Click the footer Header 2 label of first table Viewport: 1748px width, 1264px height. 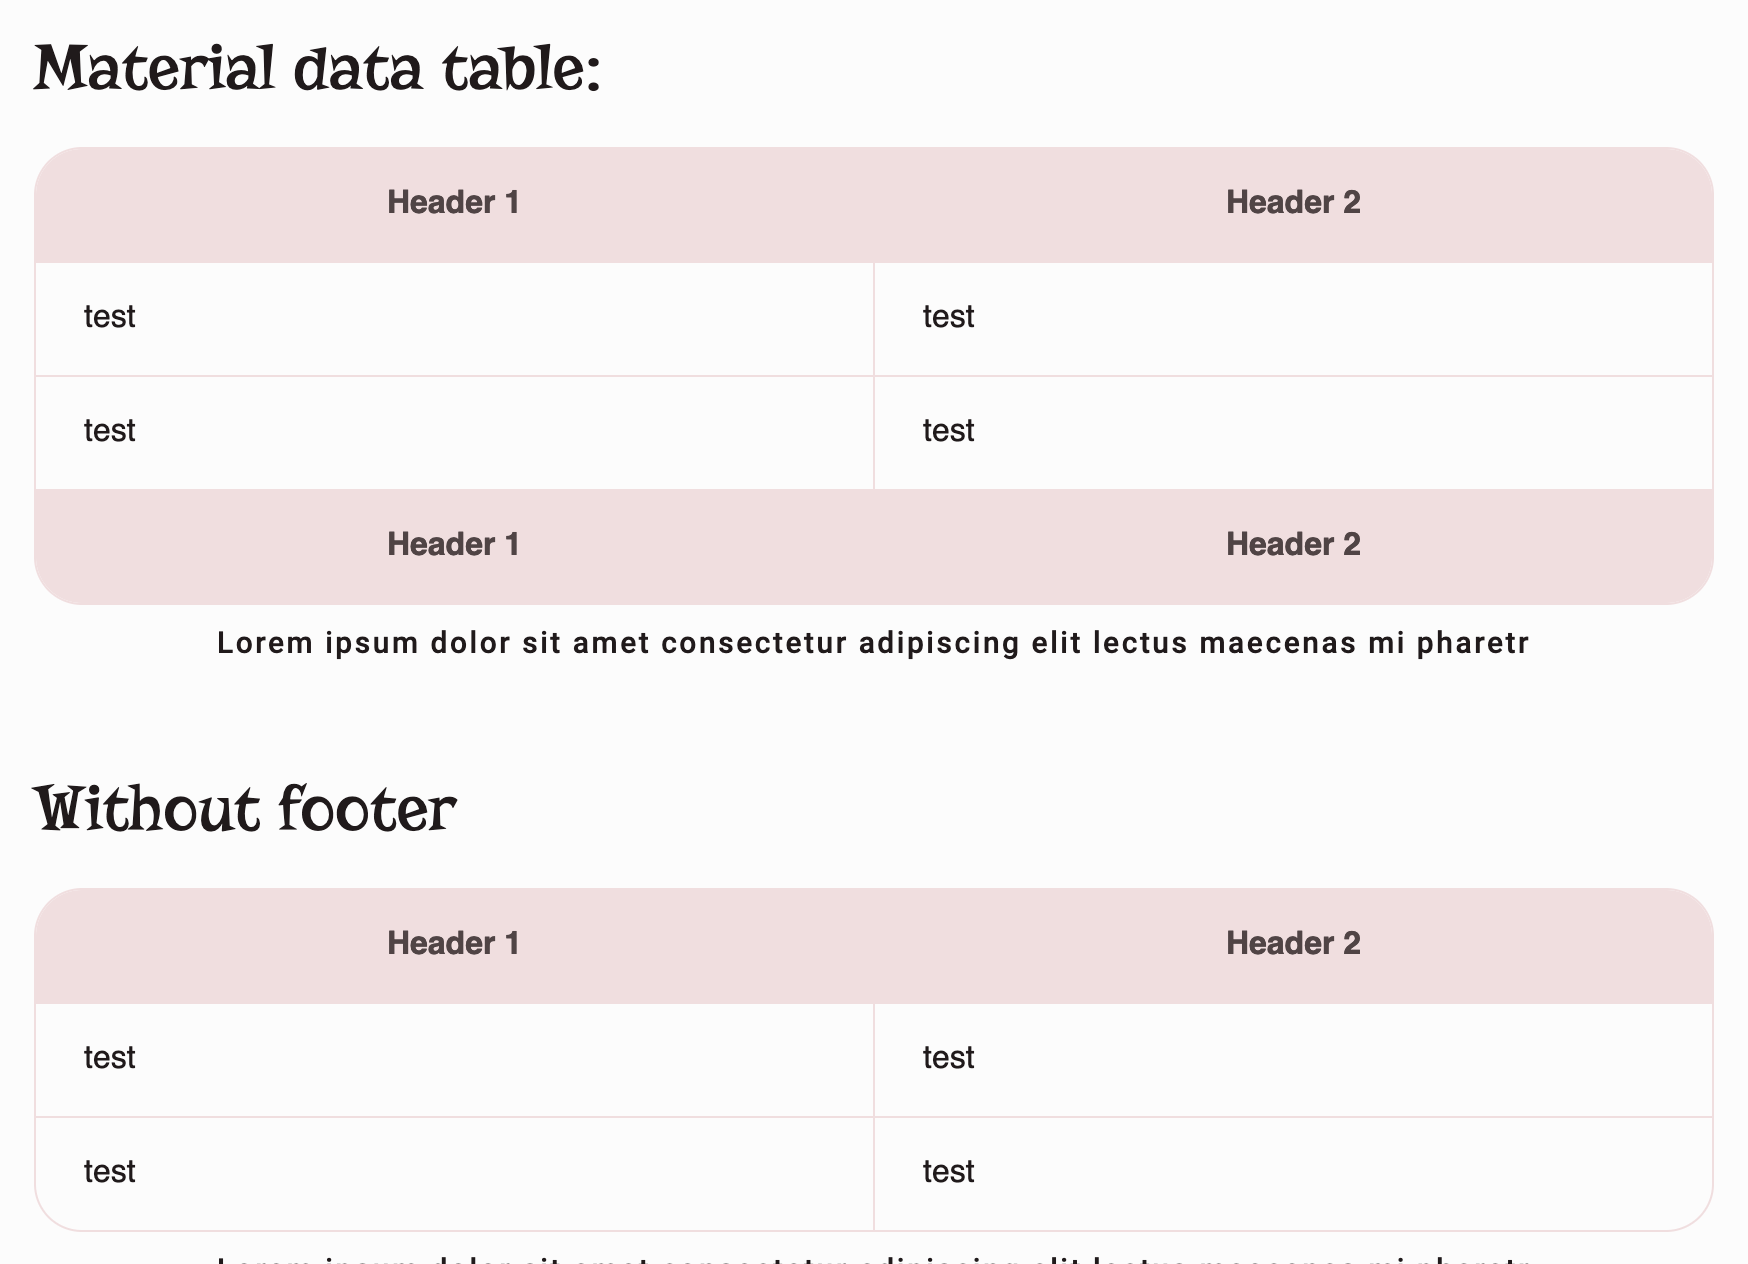pyautogui.click(x=1295, y=544)
